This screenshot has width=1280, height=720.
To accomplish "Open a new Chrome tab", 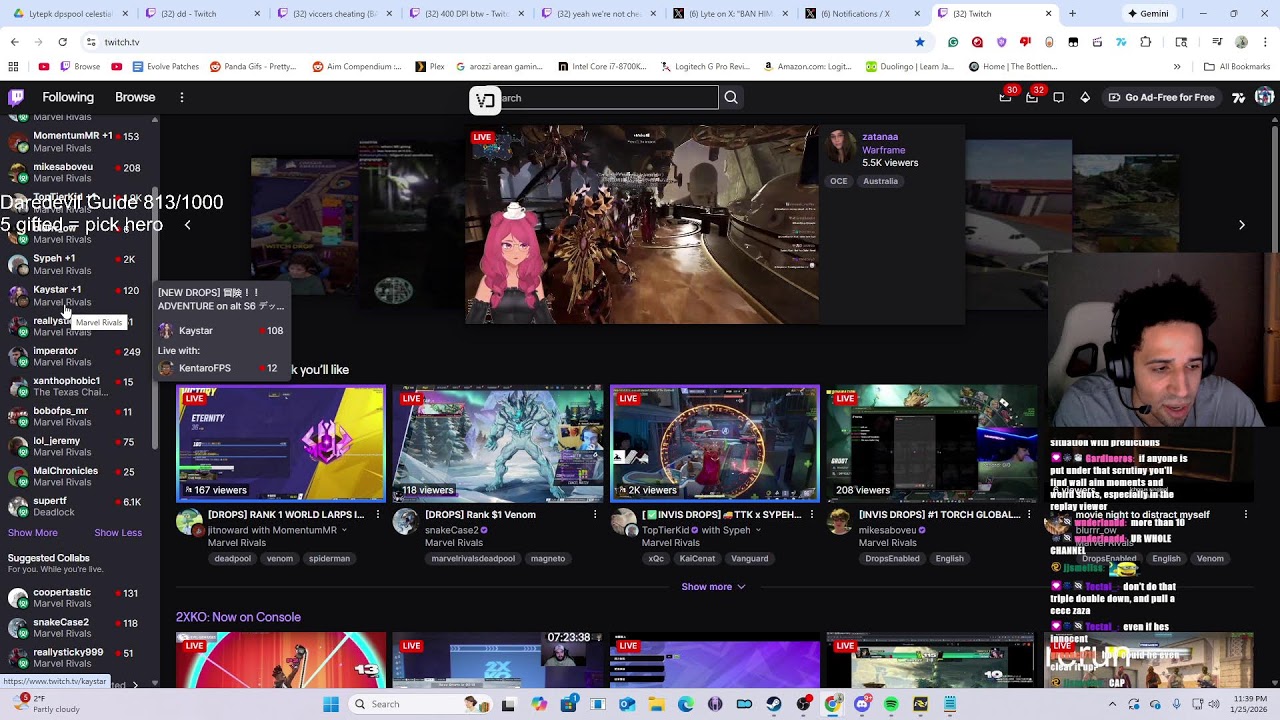I will [x=1072, y=14].
